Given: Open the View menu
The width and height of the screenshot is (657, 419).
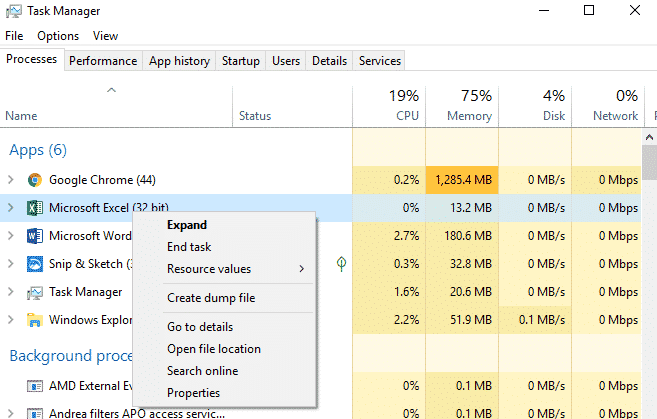Looking at the screenshot, I should pos(106,36).
